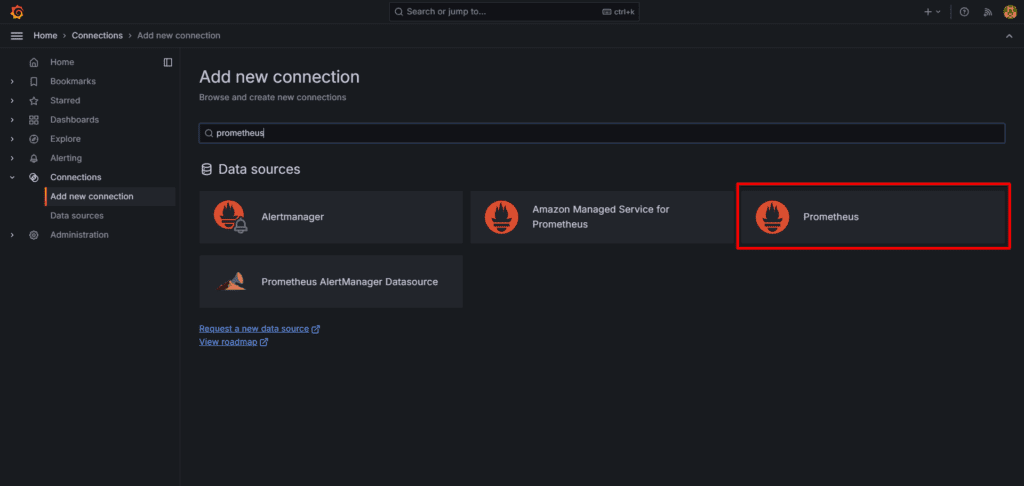1024x486 pixels.
Task: Expand the Dashboards section chevron
Action: click(x=12, y=120)
